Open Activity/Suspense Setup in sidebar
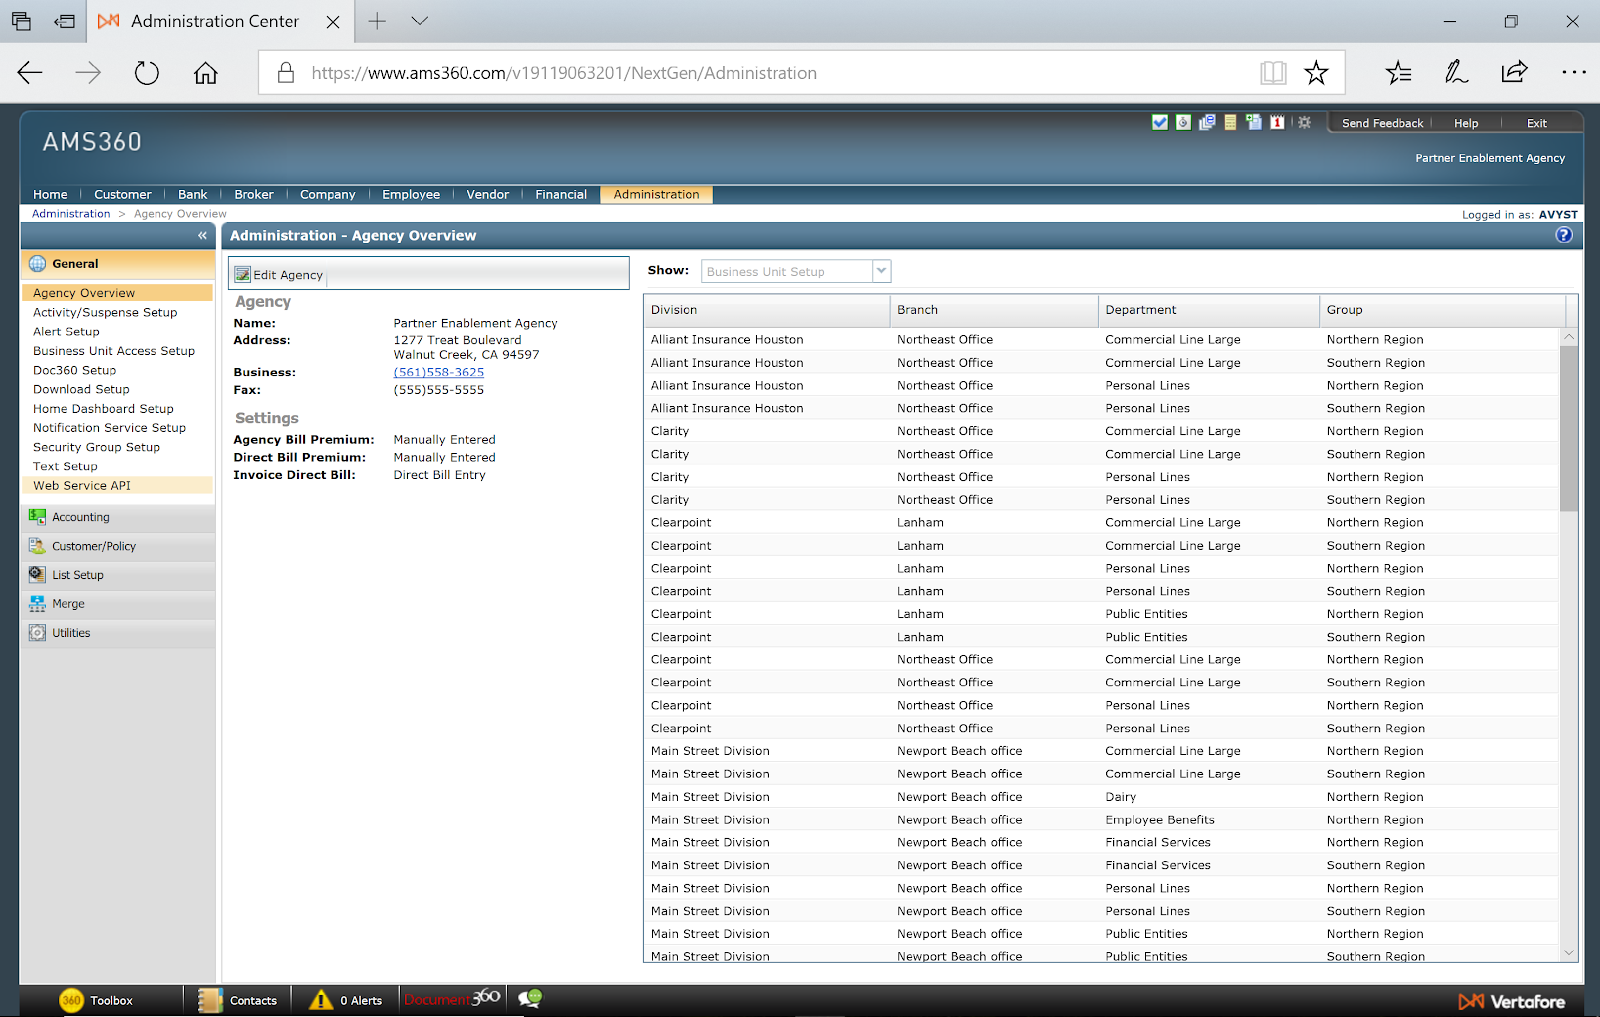This screenshot has width=1600, height=1017. [105, 312]
